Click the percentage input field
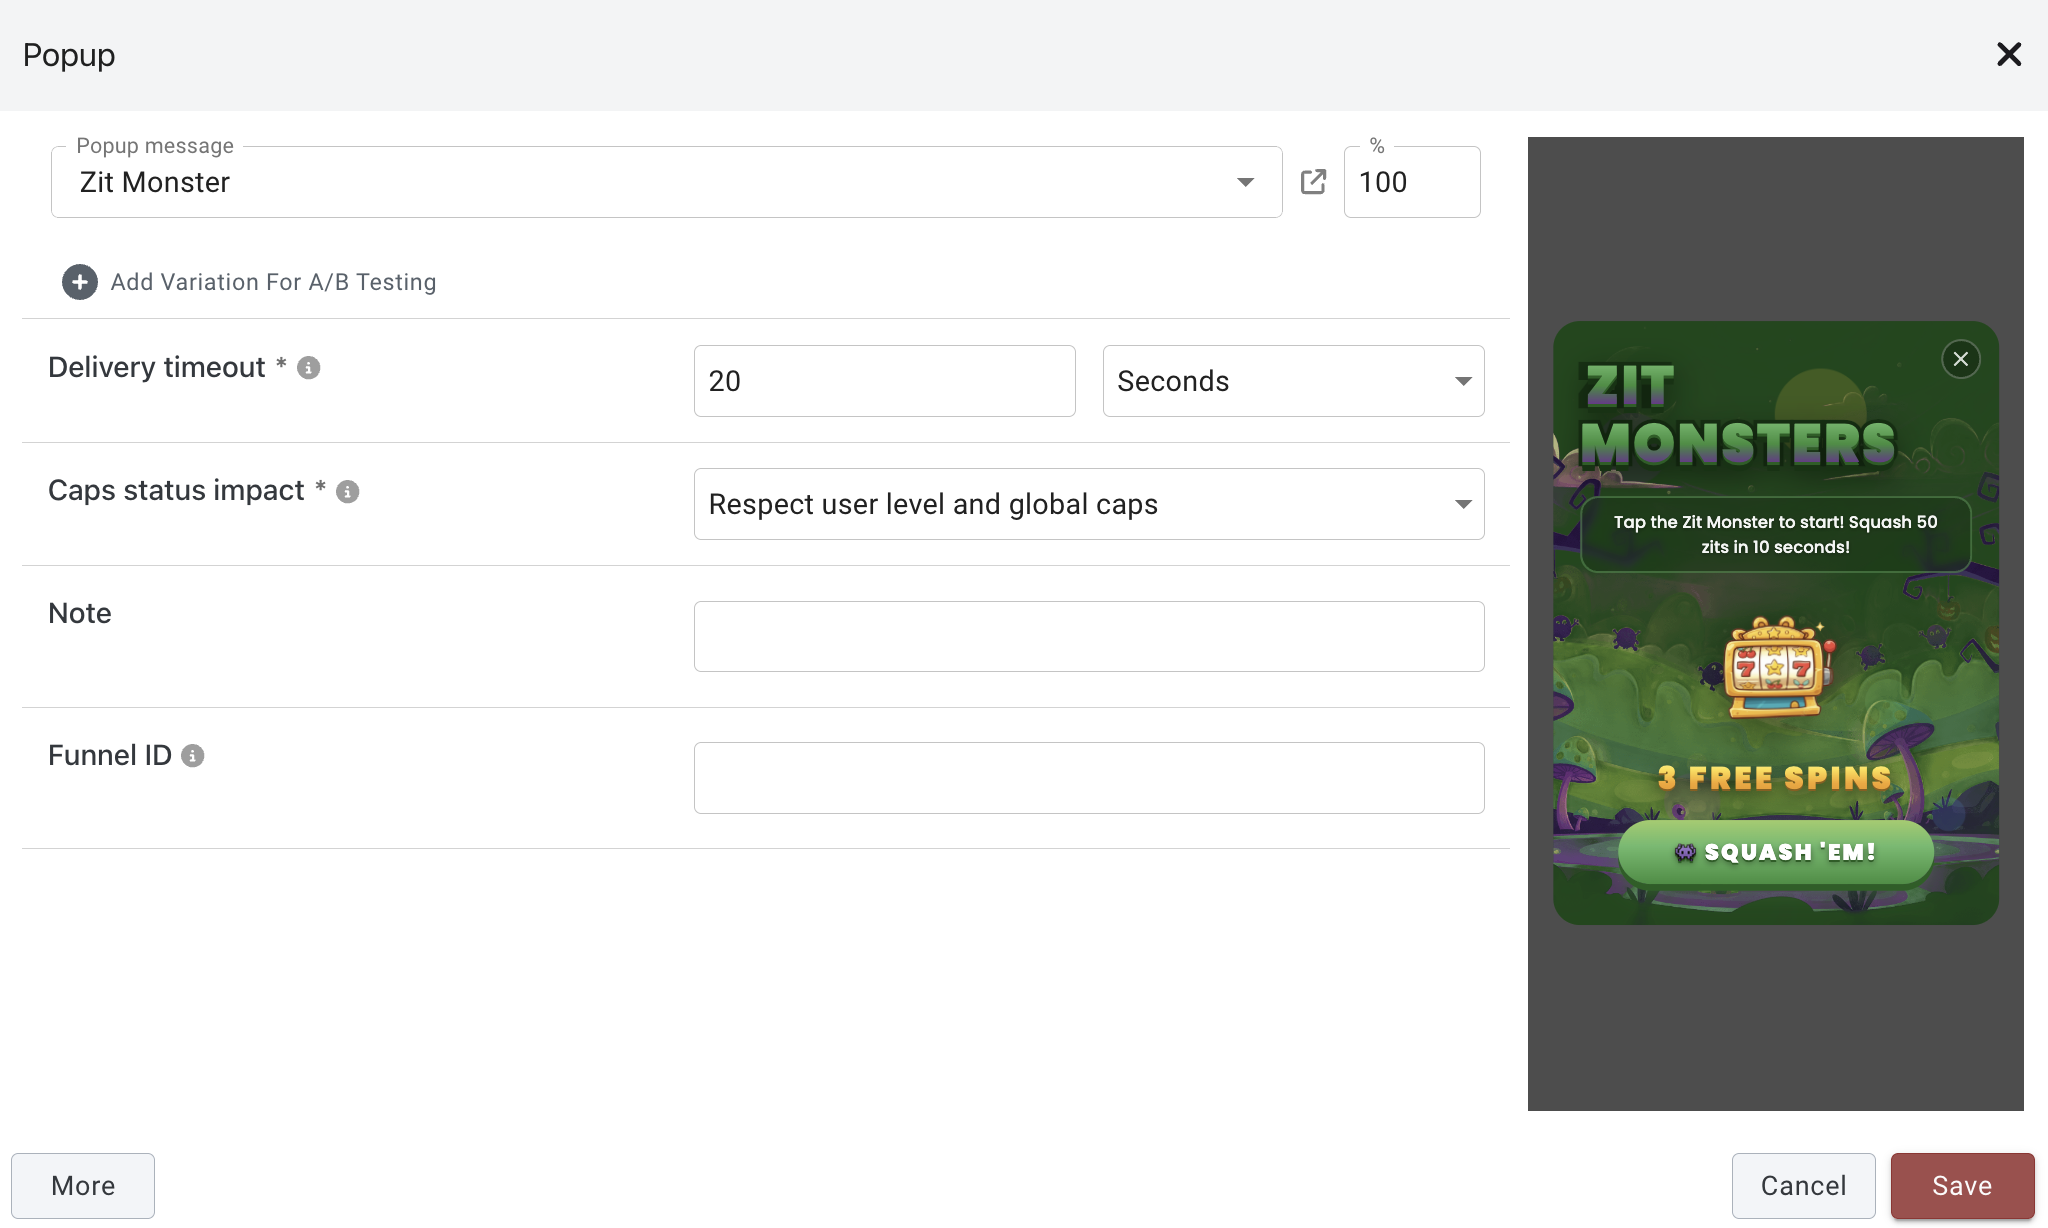Image resolution: width=2048 pixels, height=1228 pixels. pyautogui.click(x=1411, y=182)
